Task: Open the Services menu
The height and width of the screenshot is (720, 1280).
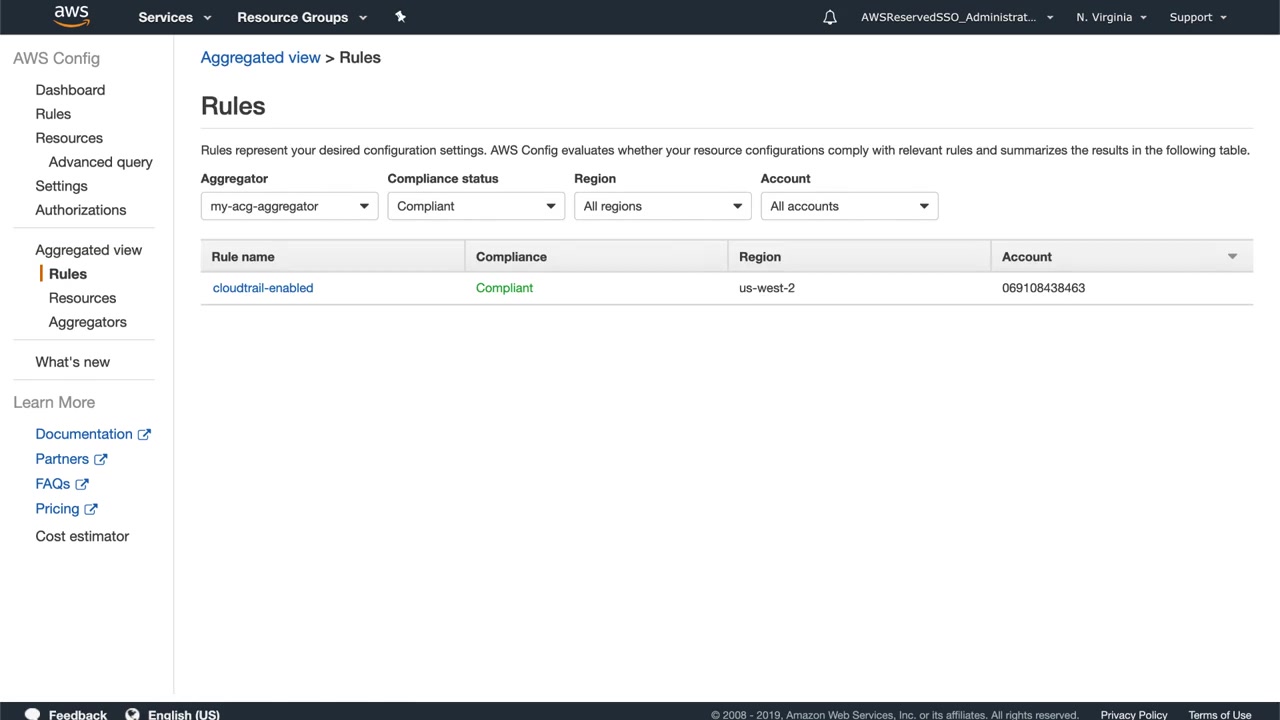Action: coord(175,17)
